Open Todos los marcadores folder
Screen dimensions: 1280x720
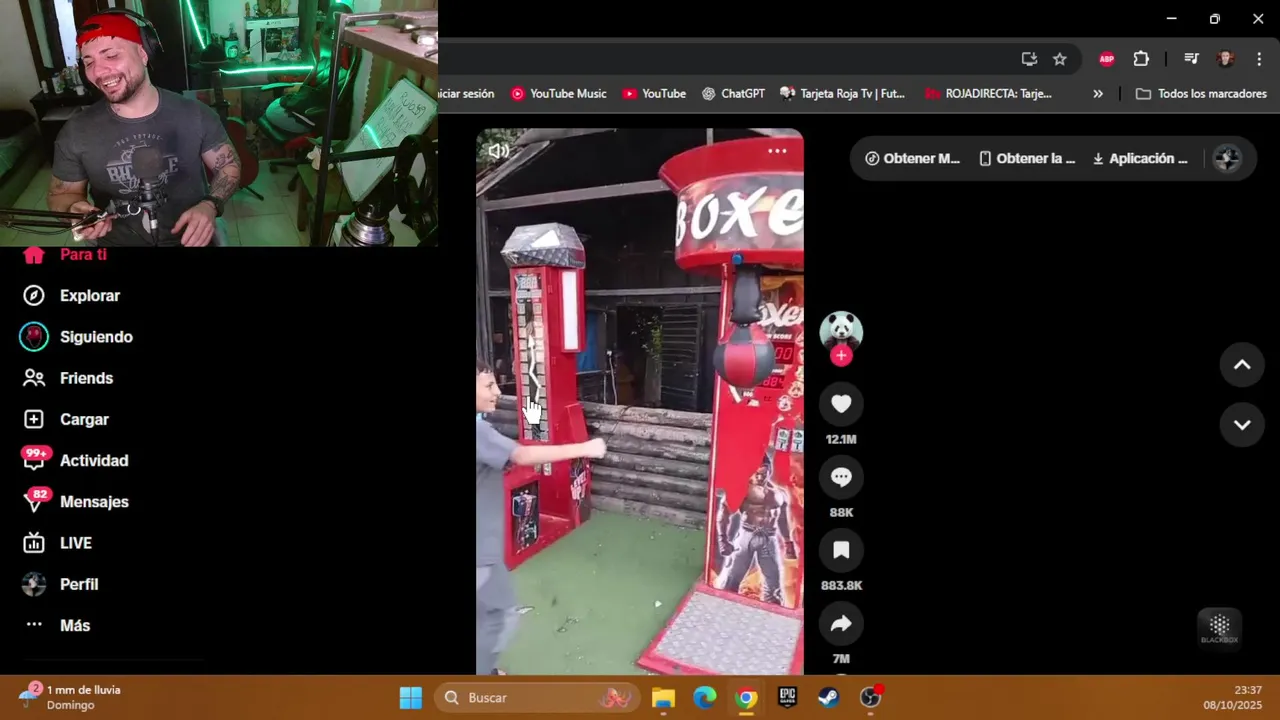[1201, 94]
